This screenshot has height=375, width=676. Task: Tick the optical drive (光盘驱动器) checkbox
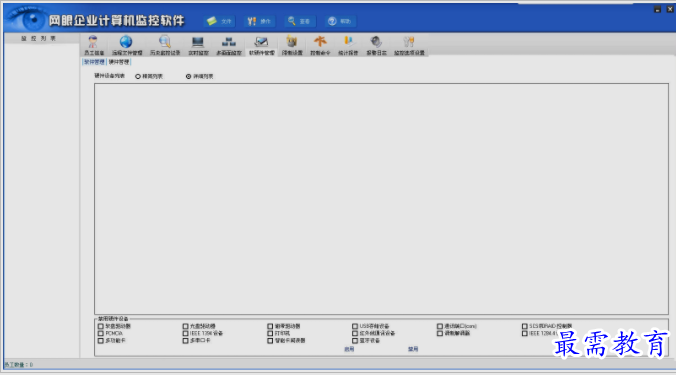tap(185, 326)
